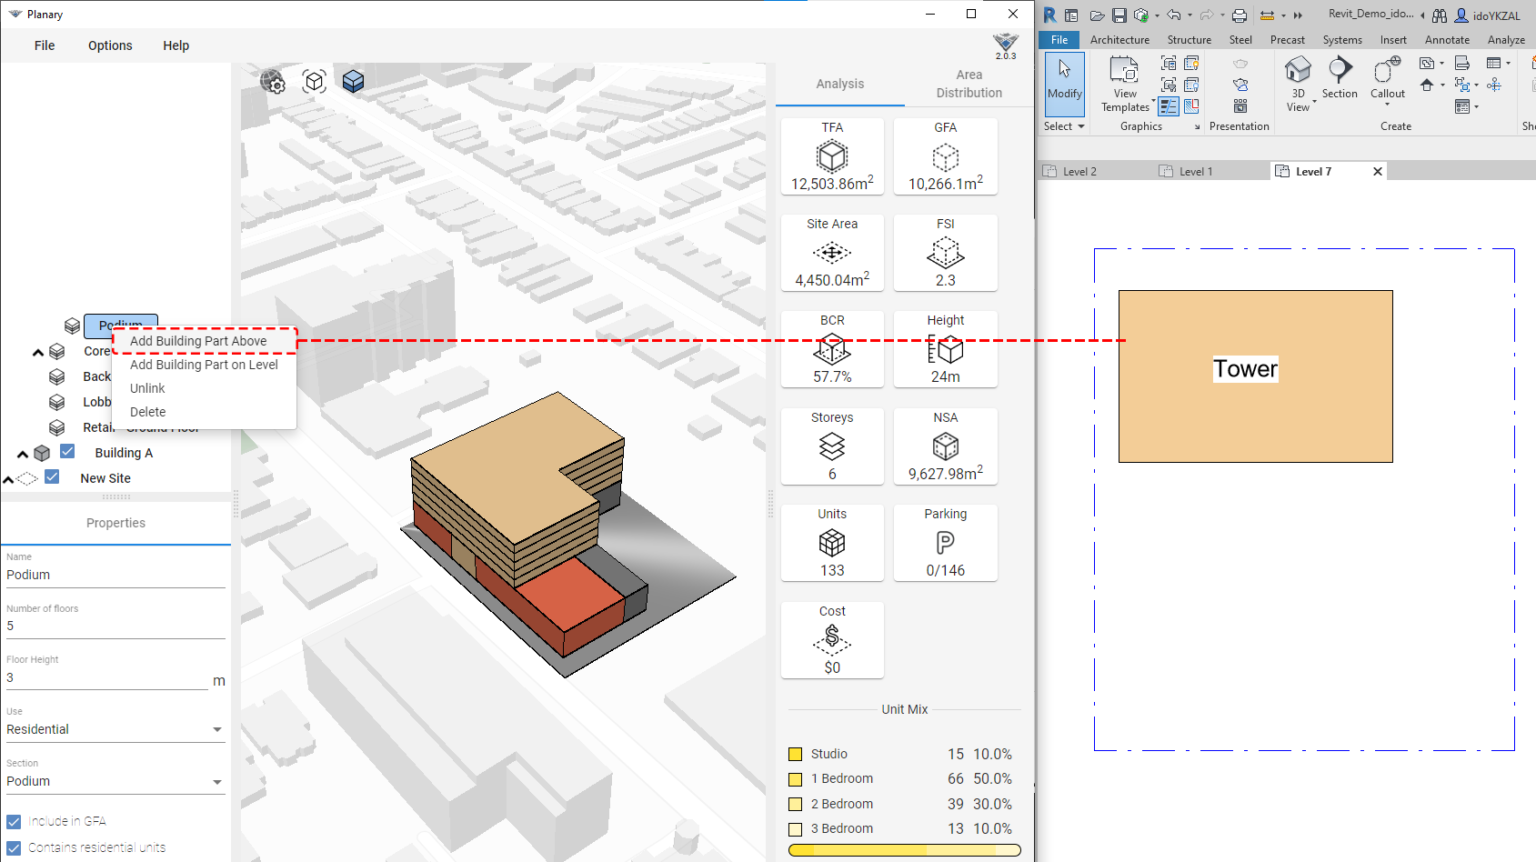This screenshot has width=1536, height=862.
Task: Select the blue layered cube view icon
Action: tap(353, 81)
